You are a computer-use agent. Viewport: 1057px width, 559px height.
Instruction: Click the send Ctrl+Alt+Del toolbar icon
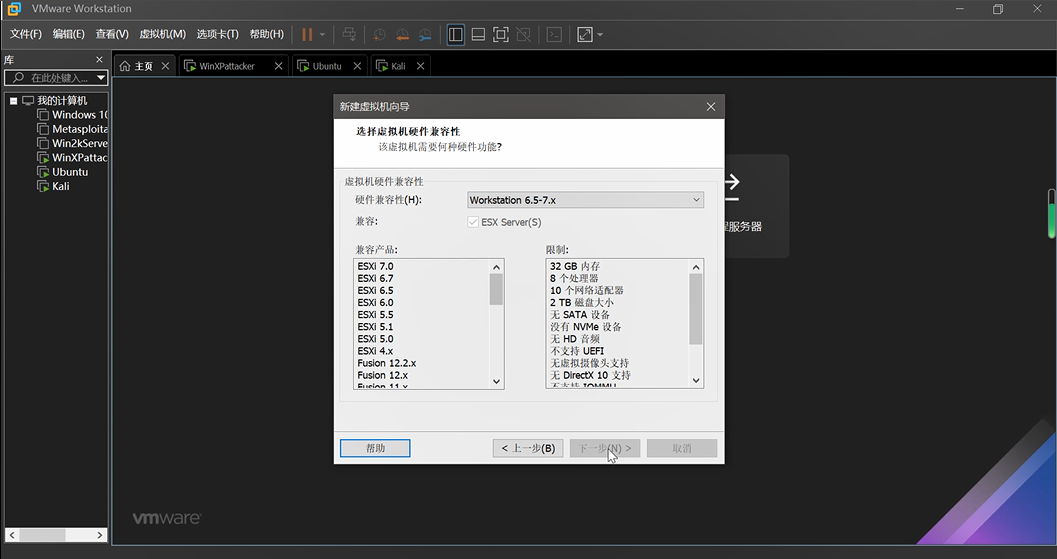(349, 34)
